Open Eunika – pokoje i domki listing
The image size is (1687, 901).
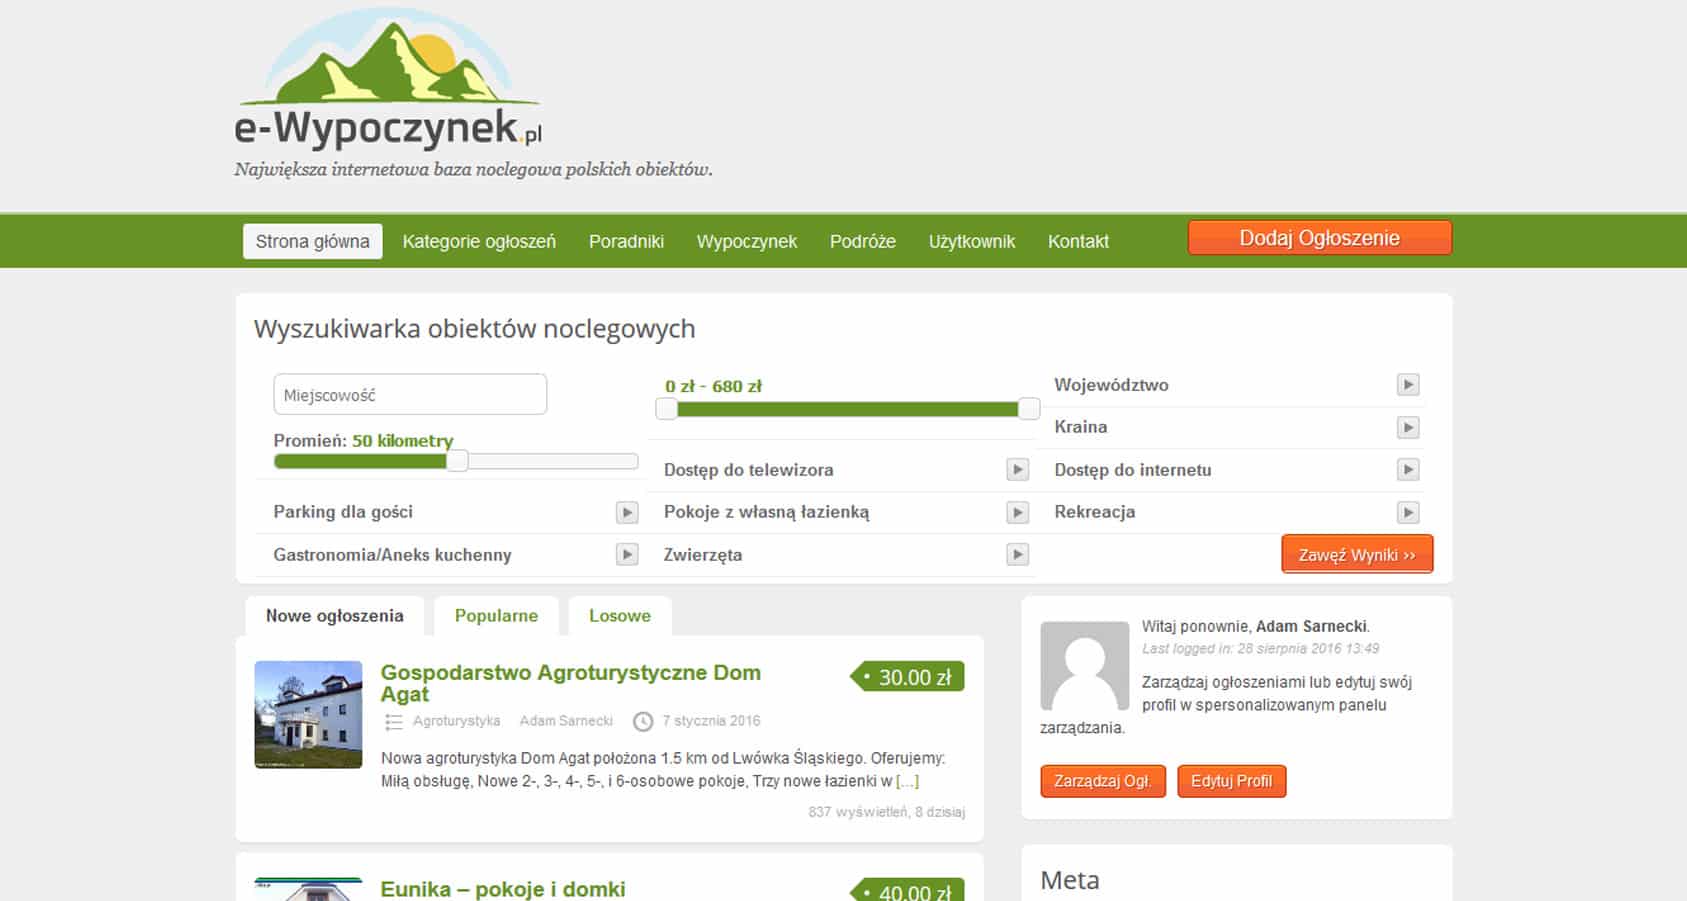(503, 889)
